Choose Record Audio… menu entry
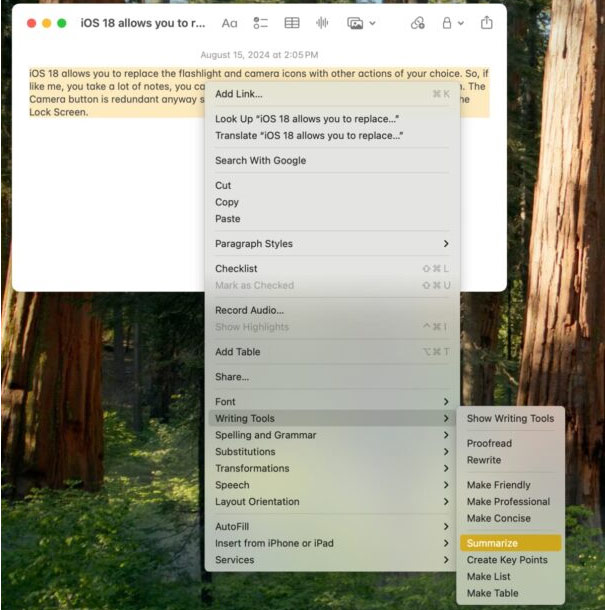Image resolution: width=605 pixels, height=610 pixels. point(332,310)
